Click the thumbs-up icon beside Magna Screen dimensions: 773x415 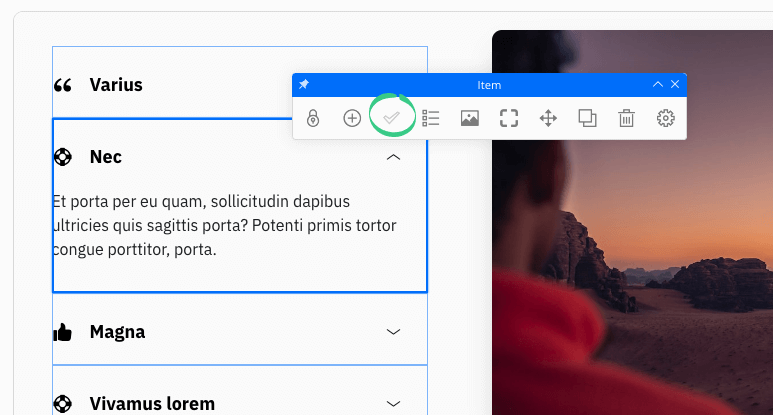click(x=63, y=332)
